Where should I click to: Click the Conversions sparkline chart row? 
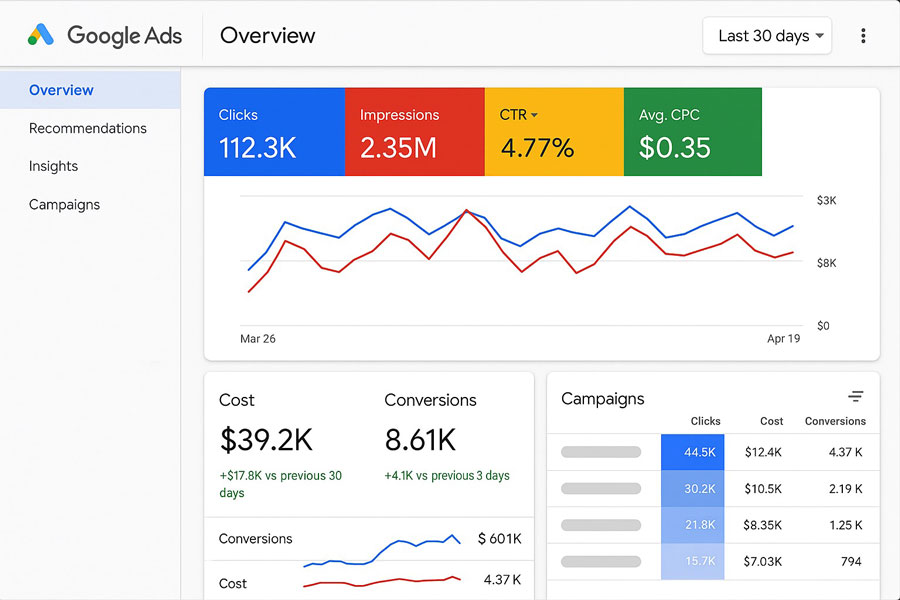pyautogui.click(x=368, y=539)
